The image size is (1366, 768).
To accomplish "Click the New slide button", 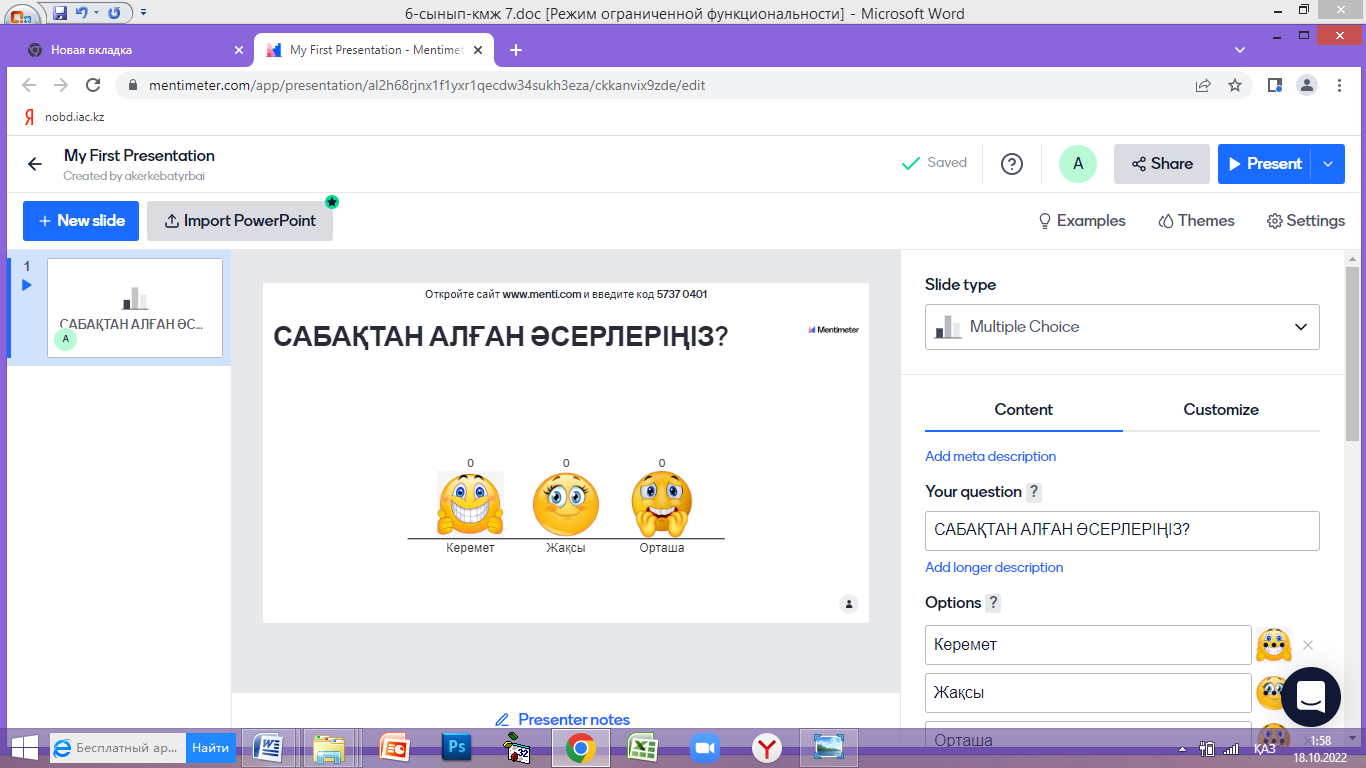I will coord(81,221).
